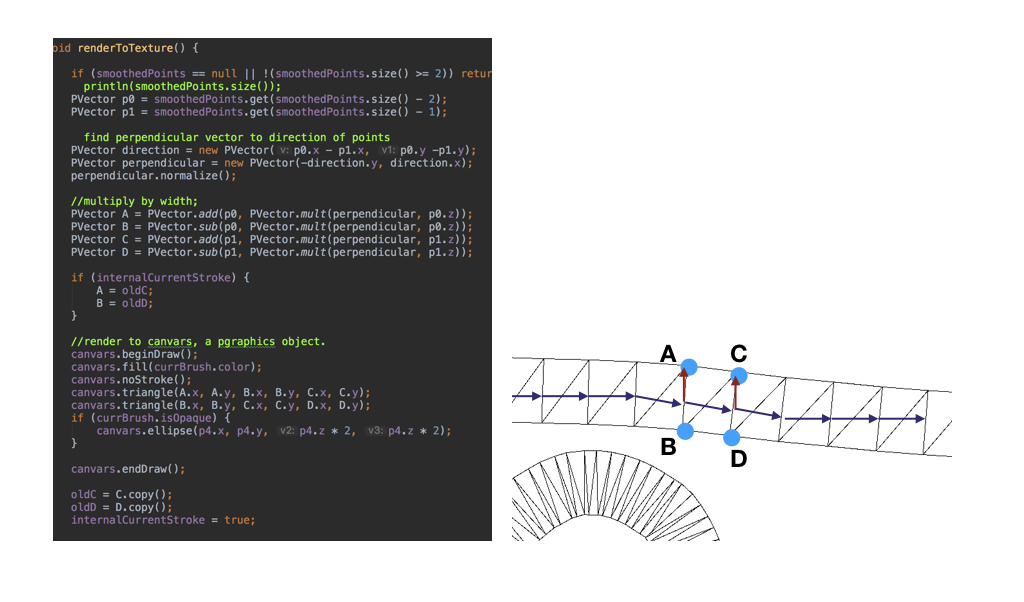This screenshot has width=1024, height=602.
Task: Click the "v3:" parameter hint in ellipse call
Action: click(x=376, y=431)
